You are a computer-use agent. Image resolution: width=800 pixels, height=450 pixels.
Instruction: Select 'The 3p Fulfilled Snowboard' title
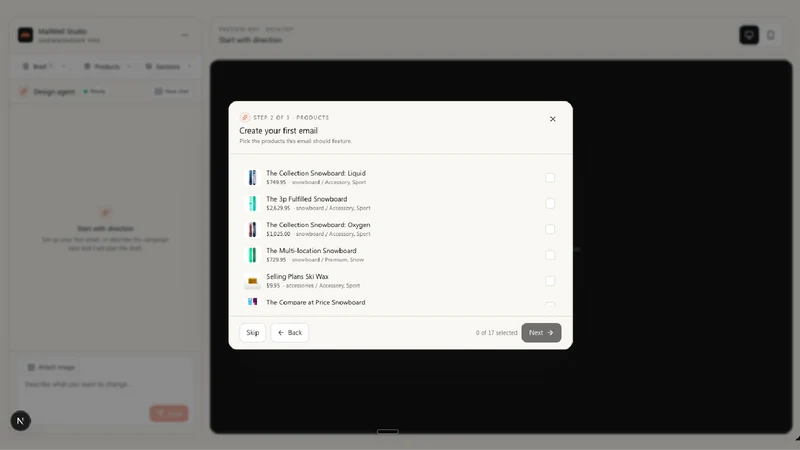(x=307, y=199)
